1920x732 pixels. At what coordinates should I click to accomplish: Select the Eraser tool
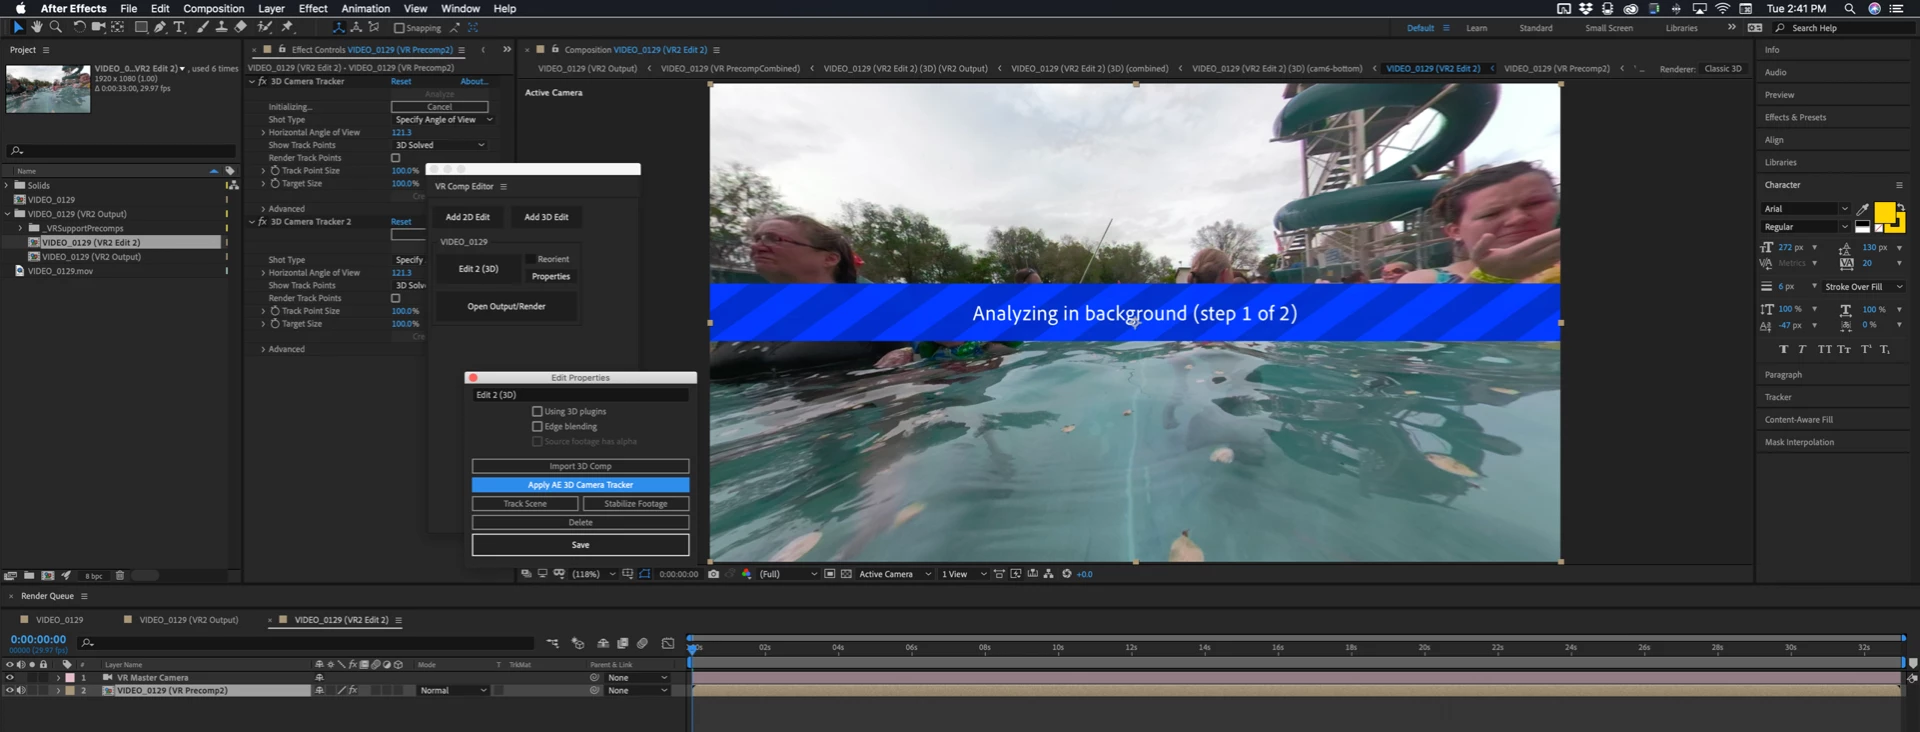click(x=240, y=27)
